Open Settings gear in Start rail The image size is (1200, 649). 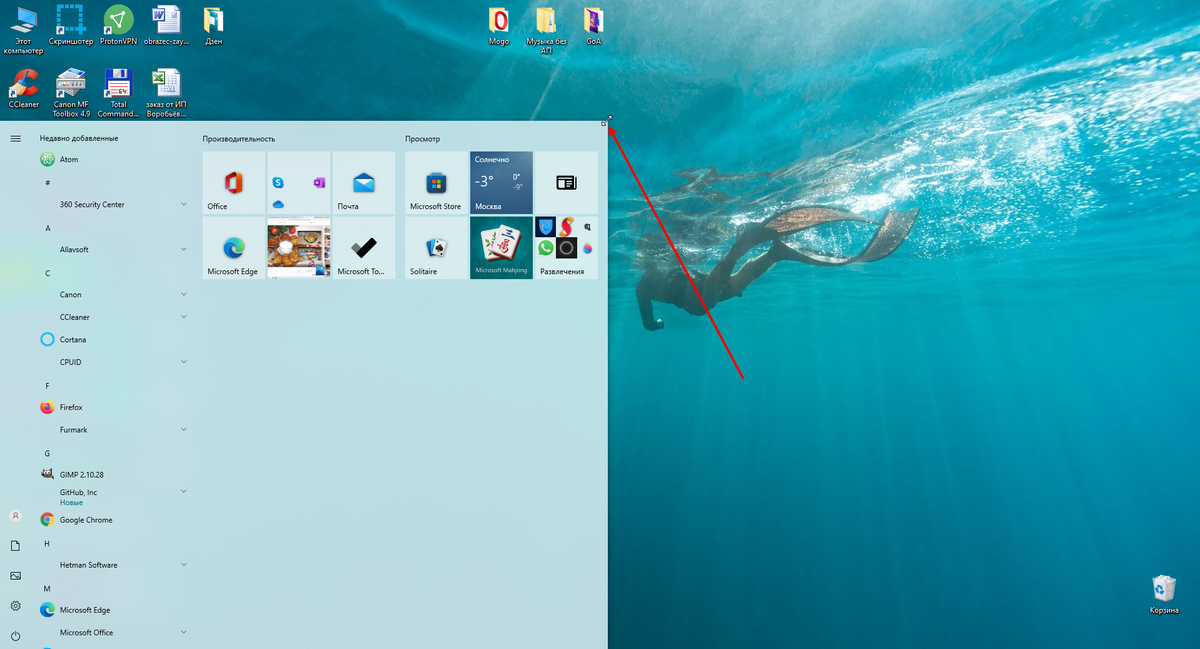pos(15,606)
